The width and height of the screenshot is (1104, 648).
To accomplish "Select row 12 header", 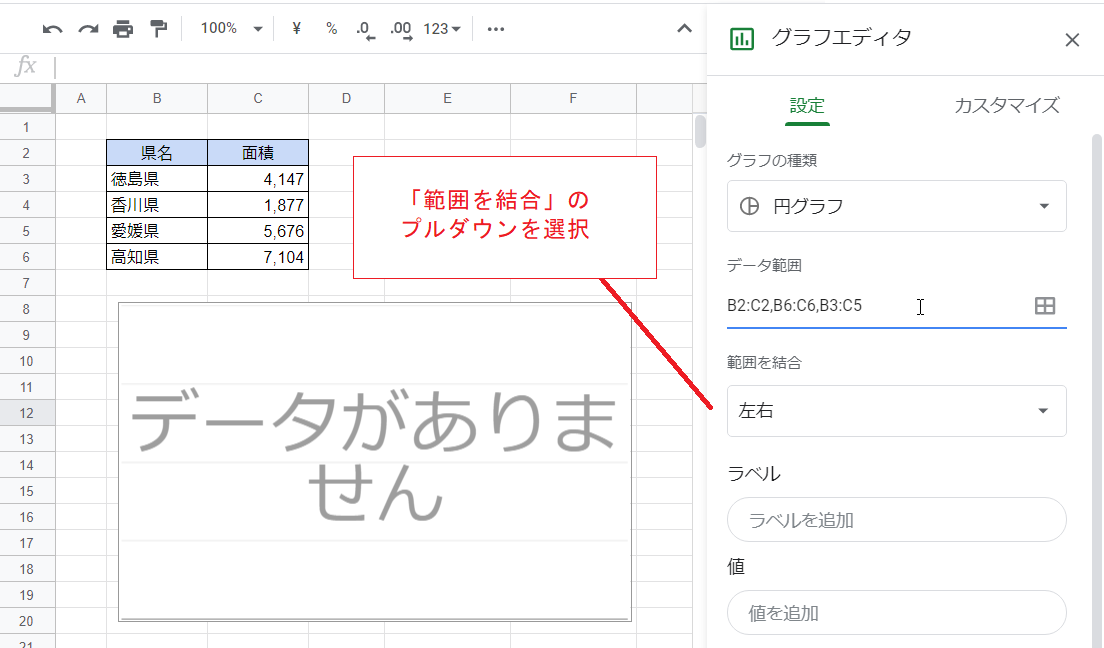I will (x=27, y=413).
